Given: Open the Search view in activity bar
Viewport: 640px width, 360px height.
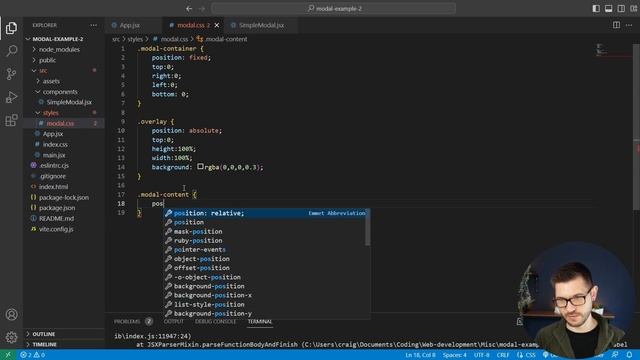Looking at the screenshot, I should 11,51.
